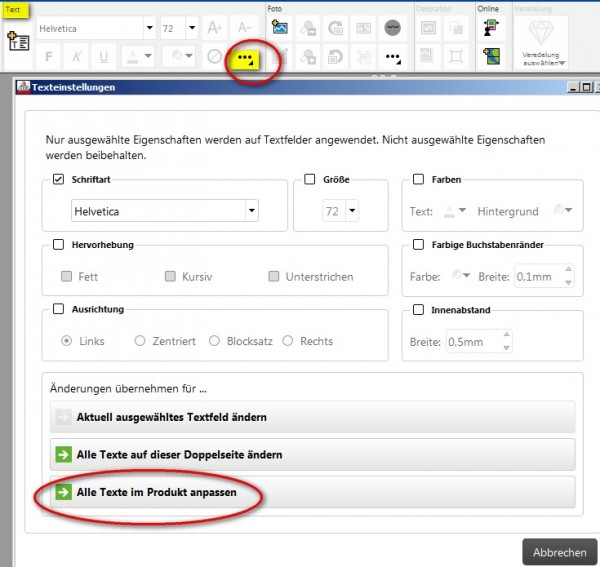
Task: Open the toolbar text color picker
Action: coord(138,57)
